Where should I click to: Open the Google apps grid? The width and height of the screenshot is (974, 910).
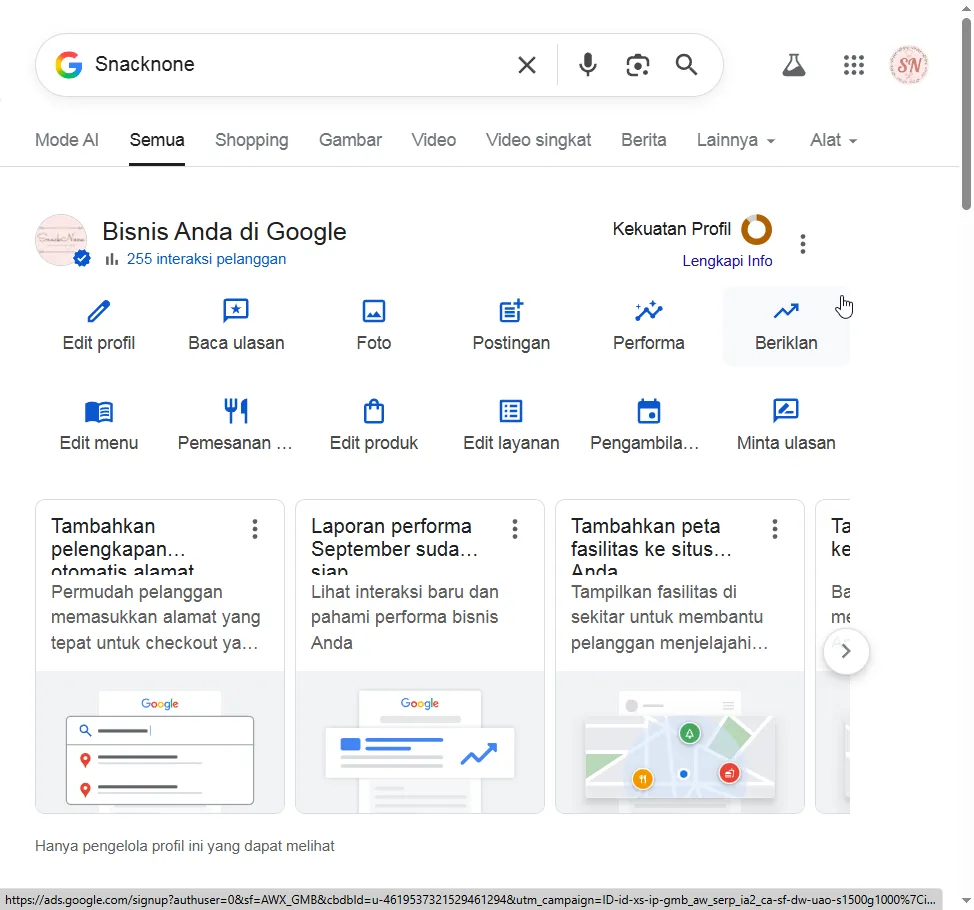click(x=854, y=65)
